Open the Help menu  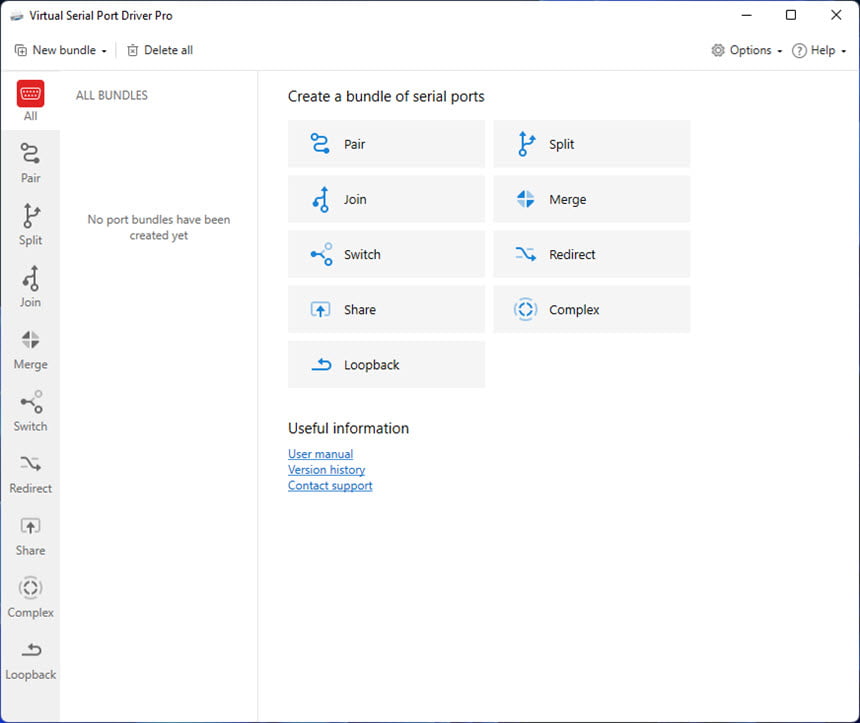click(x=819, y=50)
